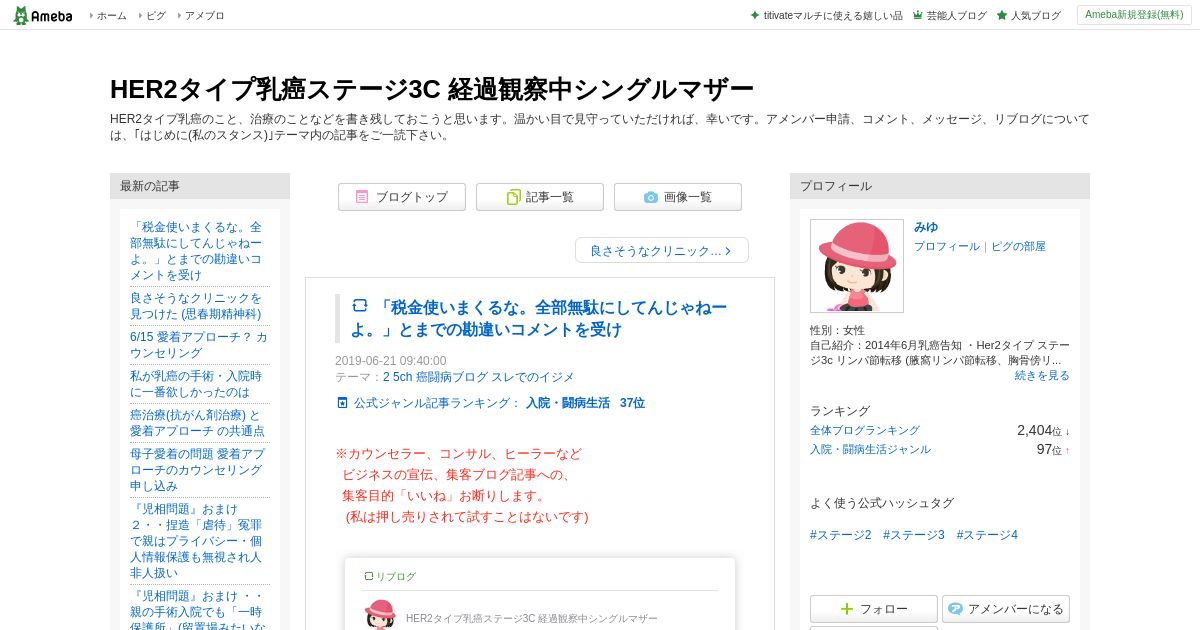Click the avatar in reblog card
The image size is (1200, 630).
[380, 614]
